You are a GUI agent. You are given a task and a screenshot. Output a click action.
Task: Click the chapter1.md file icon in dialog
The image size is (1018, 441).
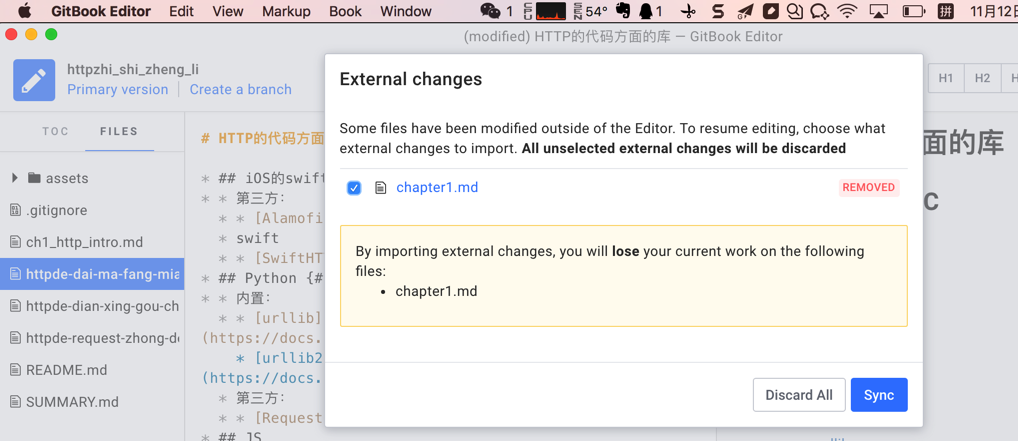point(380,188)
